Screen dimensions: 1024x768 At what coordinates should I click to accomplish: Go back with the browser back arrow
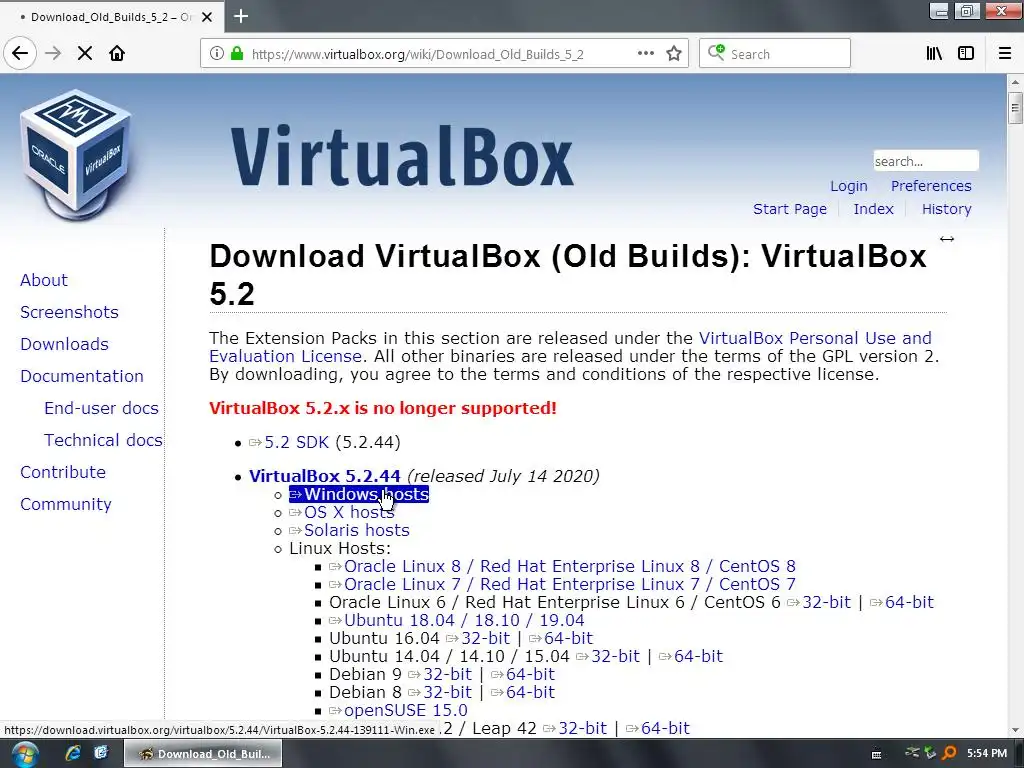click(x=20, y=53)
